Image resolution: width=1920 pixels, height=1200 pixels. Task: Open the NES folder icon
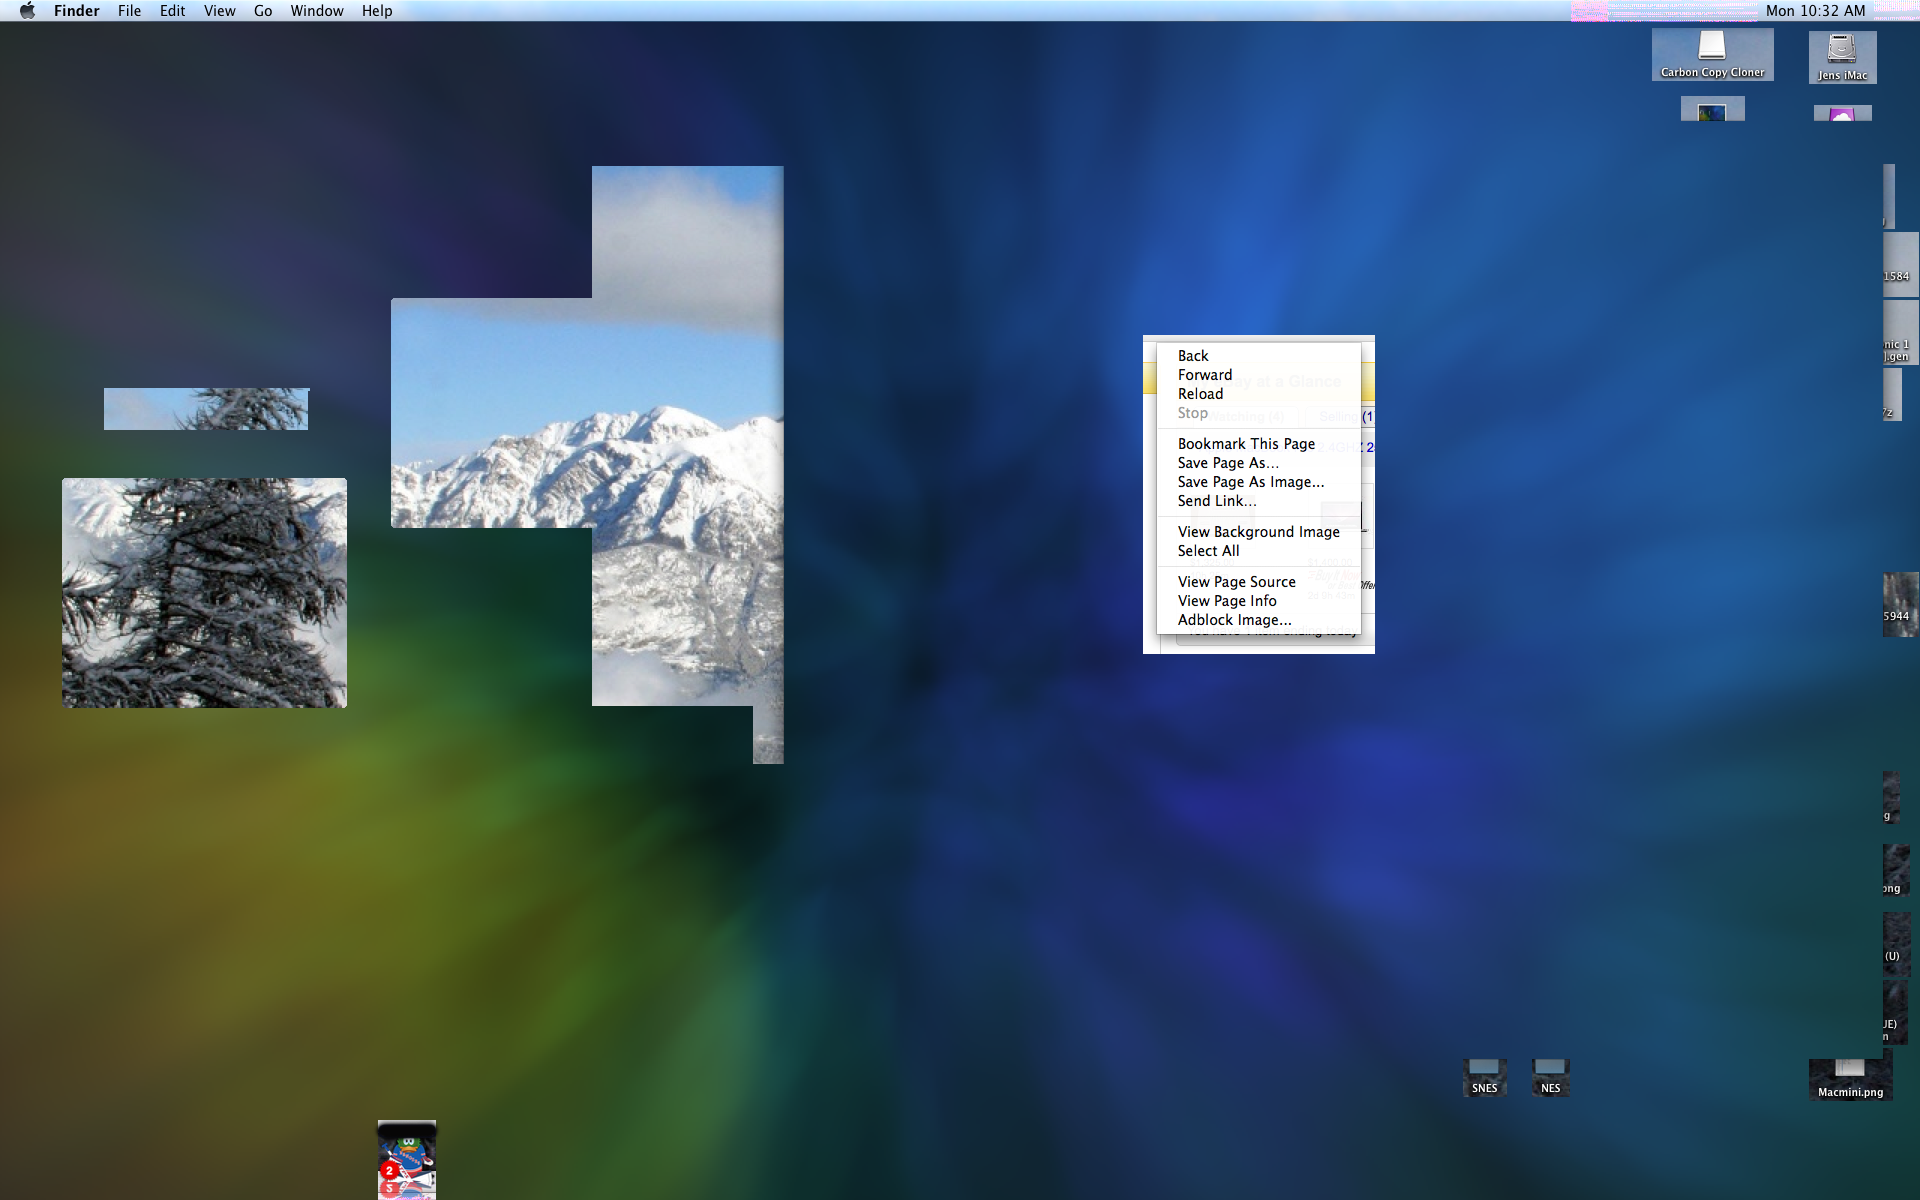[1550, 1072]
